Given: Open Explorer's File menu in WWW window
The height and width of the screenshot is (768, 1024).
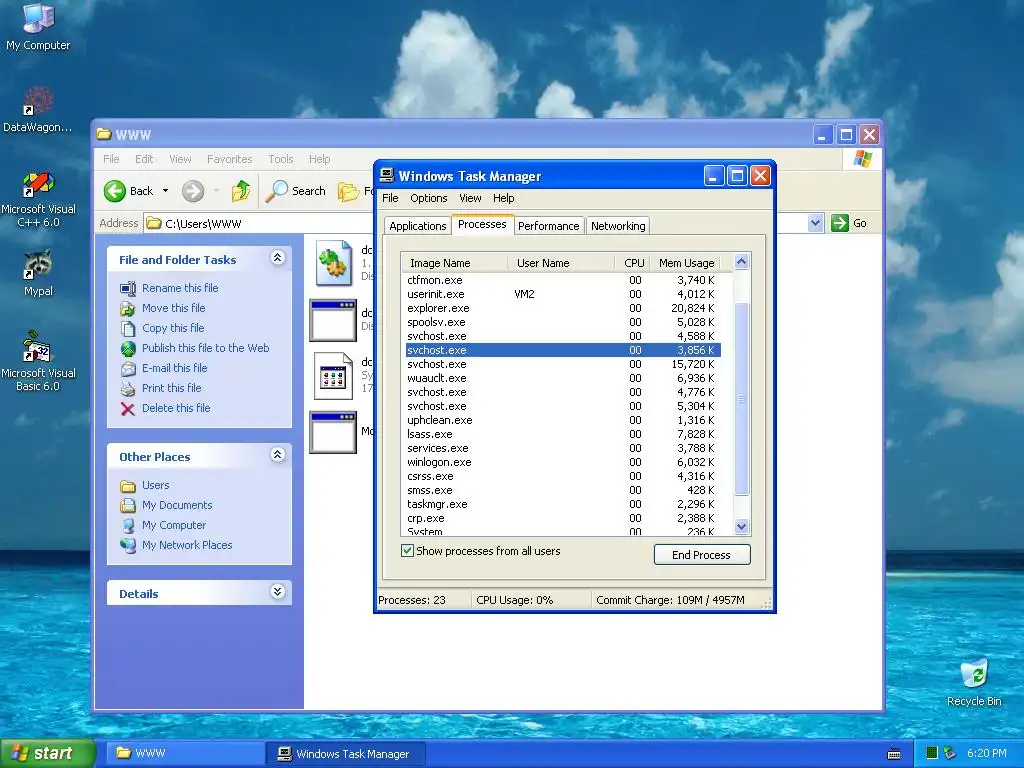Looking at the screenshot, I should click(111, 159).
